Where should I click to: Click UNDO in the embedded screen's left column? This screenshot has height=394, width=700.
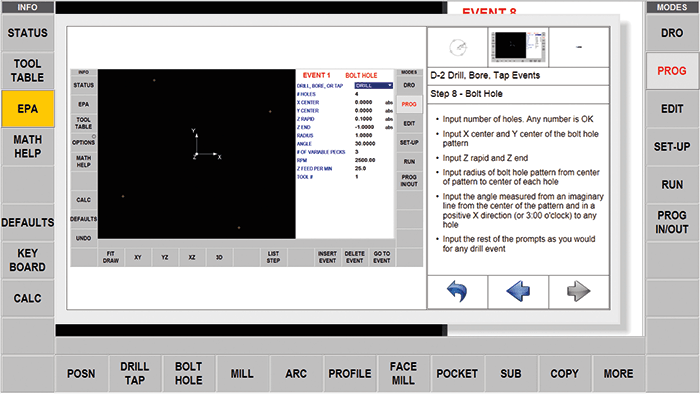(x=83, y=238)
